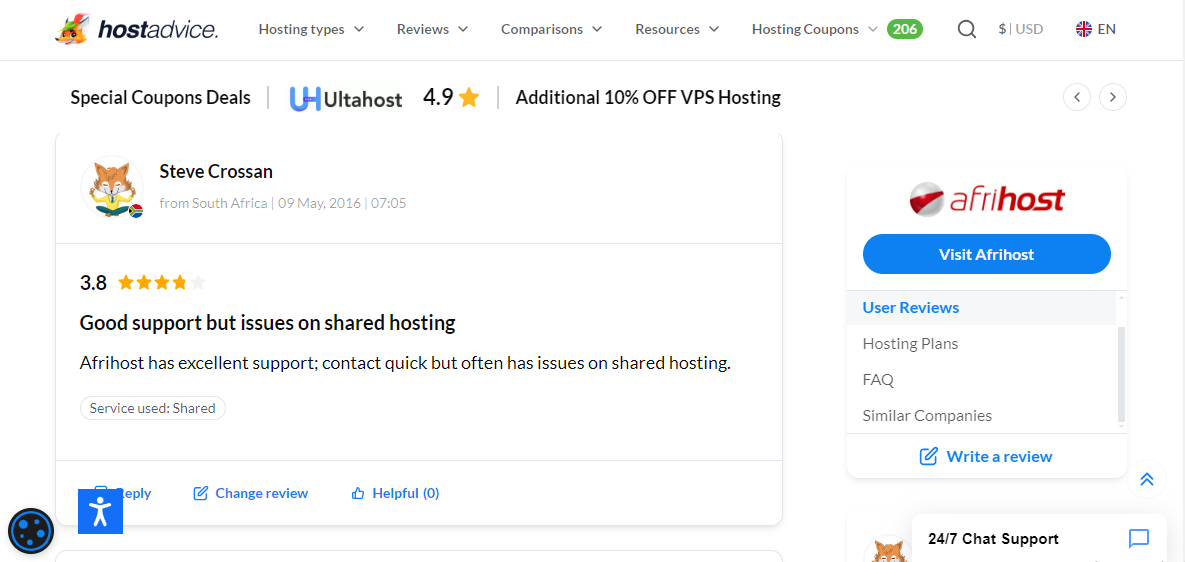Click the Afrihost logo in sidebar
The image size is (1185, 562).
[x=986, y=200]
